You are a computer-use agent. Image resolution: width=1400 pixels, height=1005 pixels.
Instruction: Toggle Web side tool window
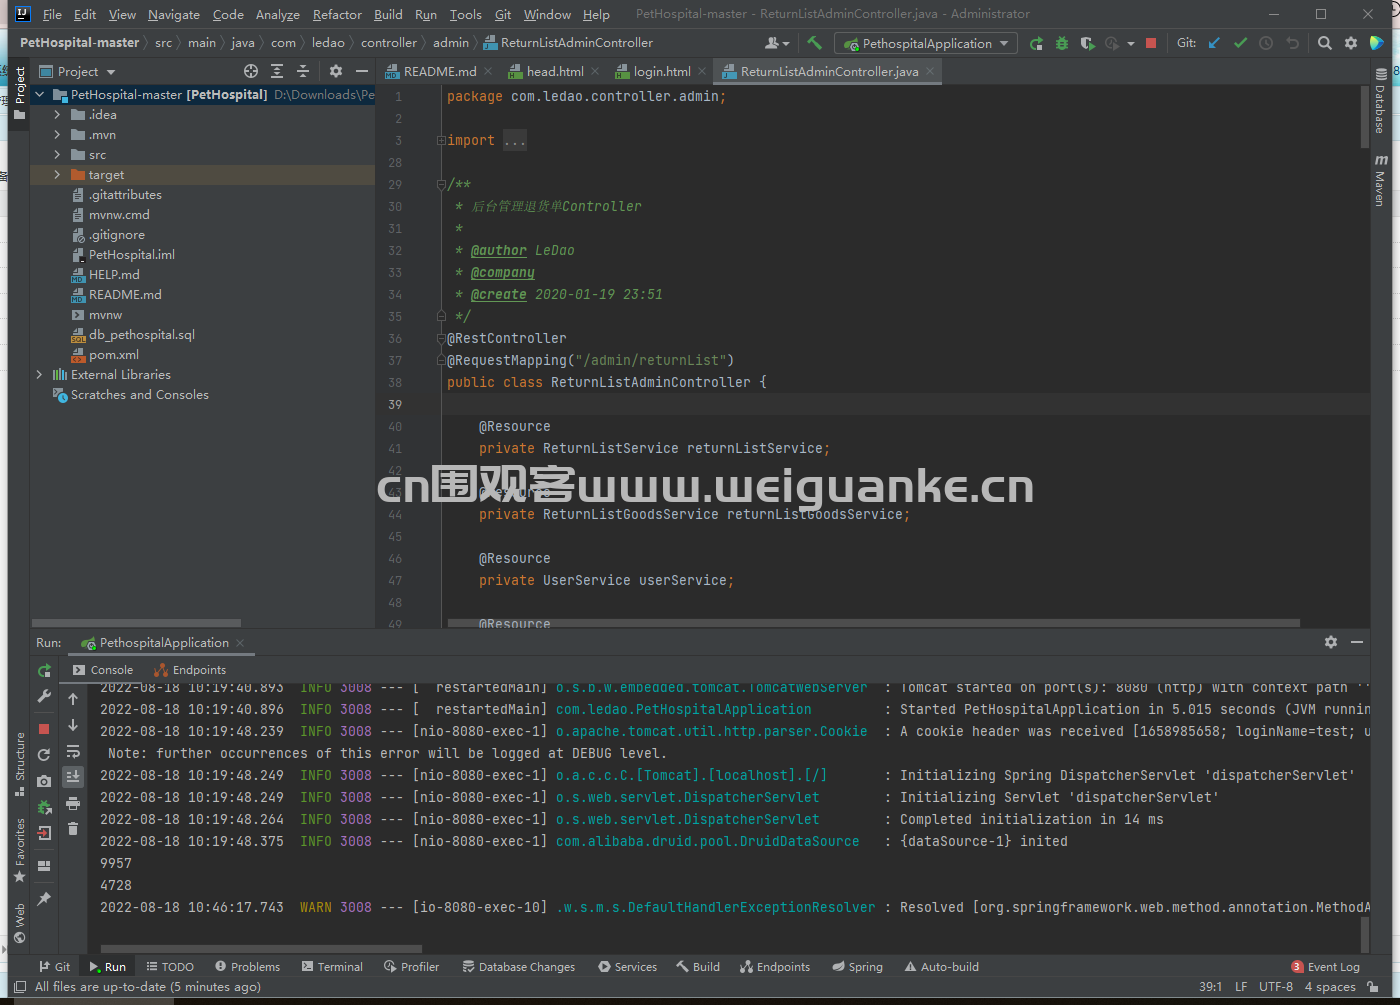[19, 924]
